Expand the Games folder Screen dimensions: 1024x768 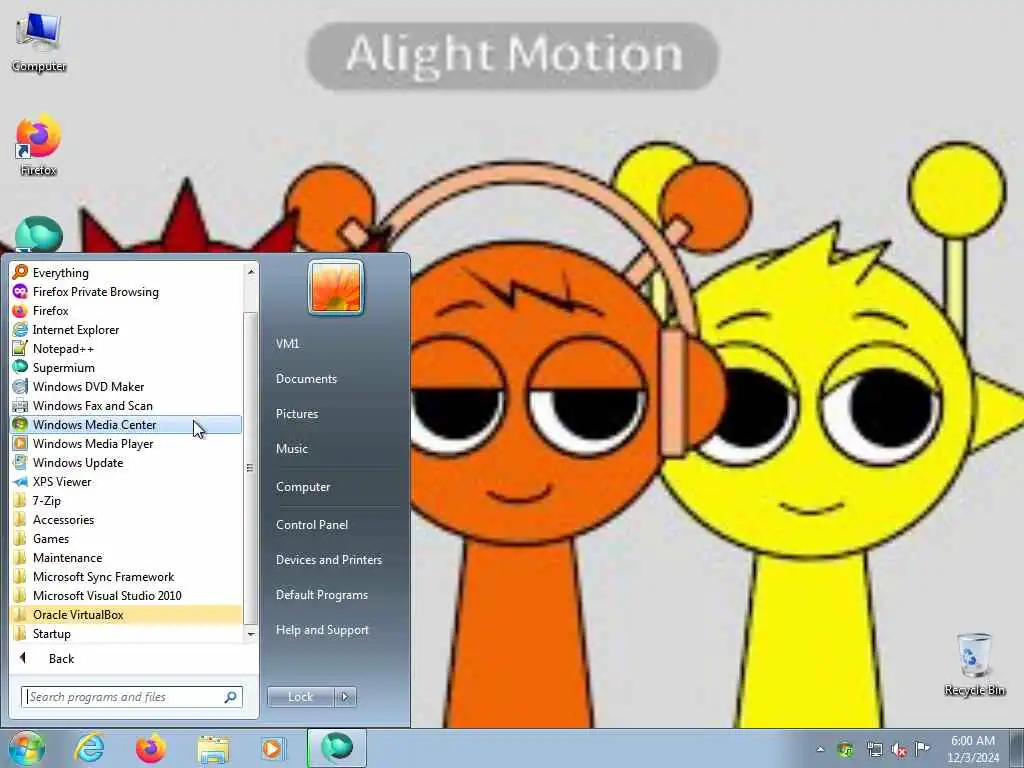[126, 538]
